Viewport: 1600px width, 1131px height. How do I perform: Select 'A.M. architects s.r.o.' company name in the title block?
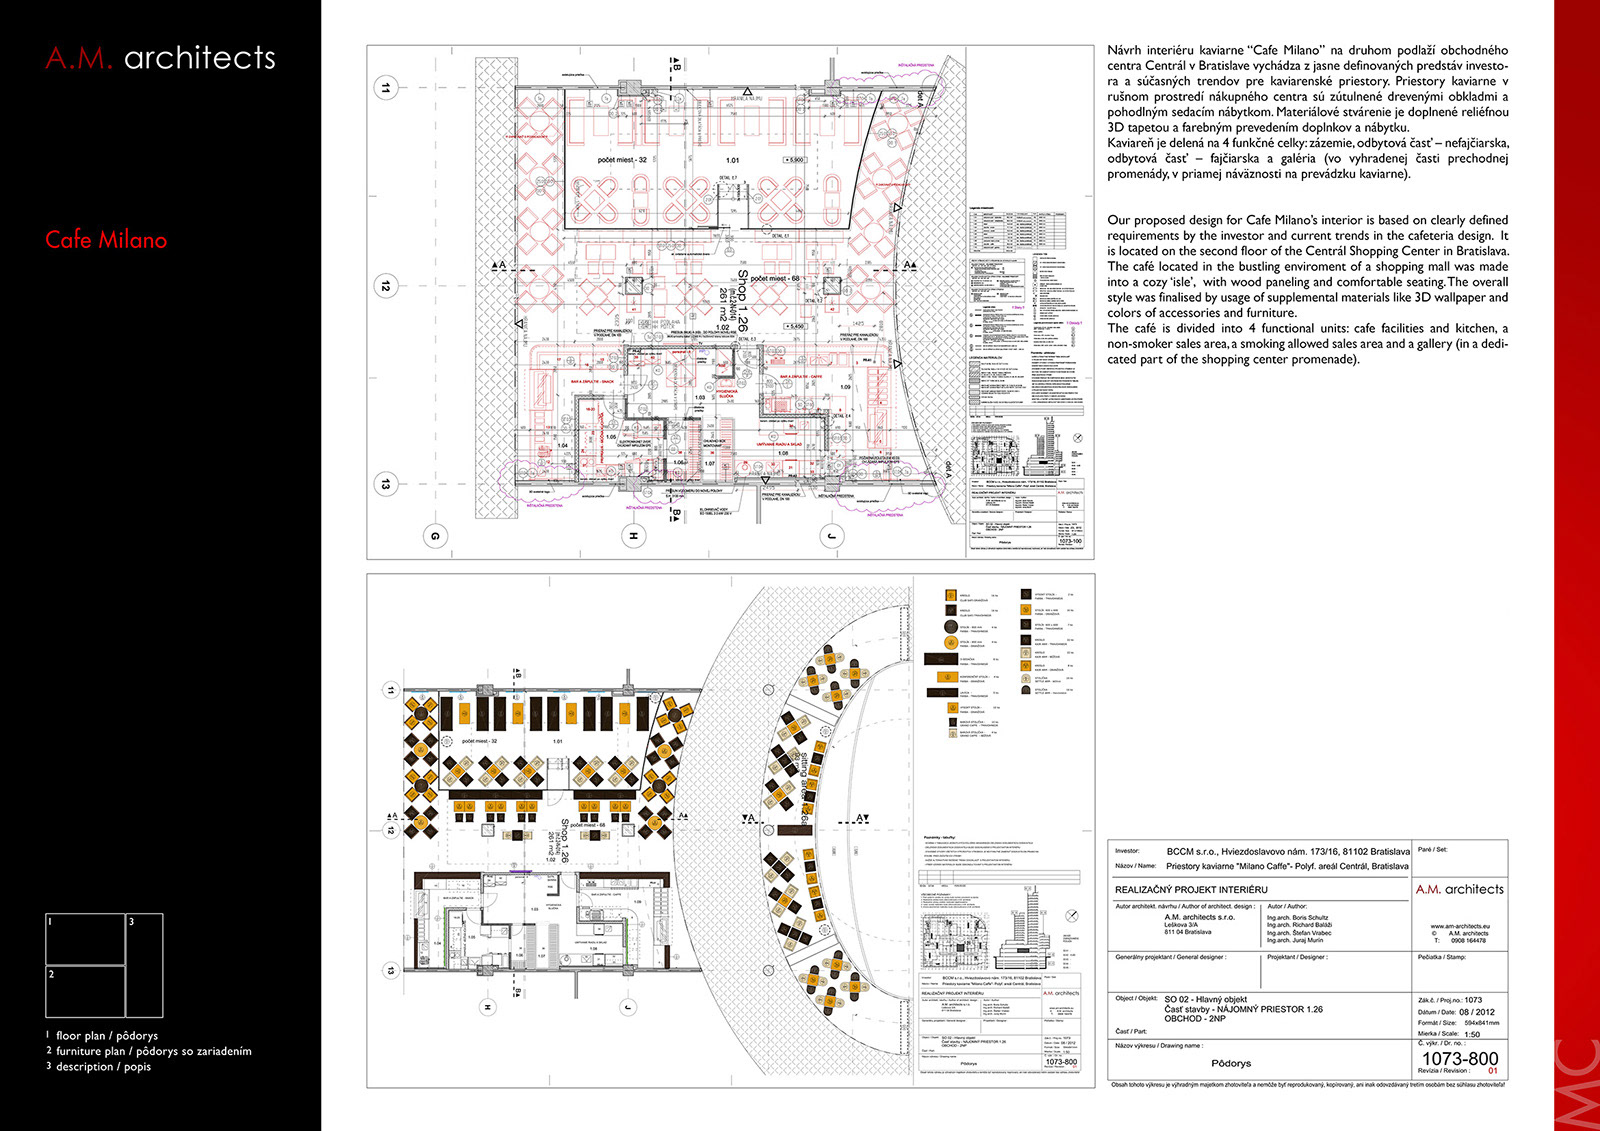(x=1199, y=917)
